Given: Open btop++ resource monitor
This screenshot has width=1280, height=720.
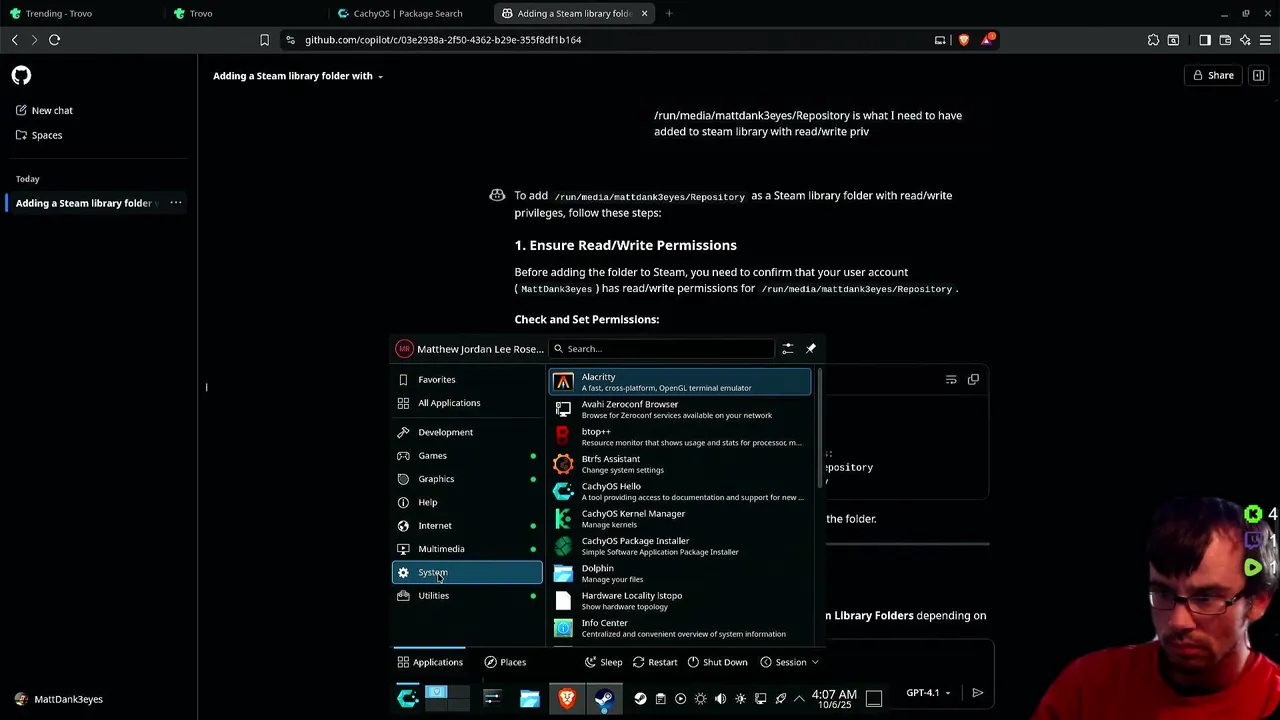Looking at the screenshot, I should click(x=680, y=437).
